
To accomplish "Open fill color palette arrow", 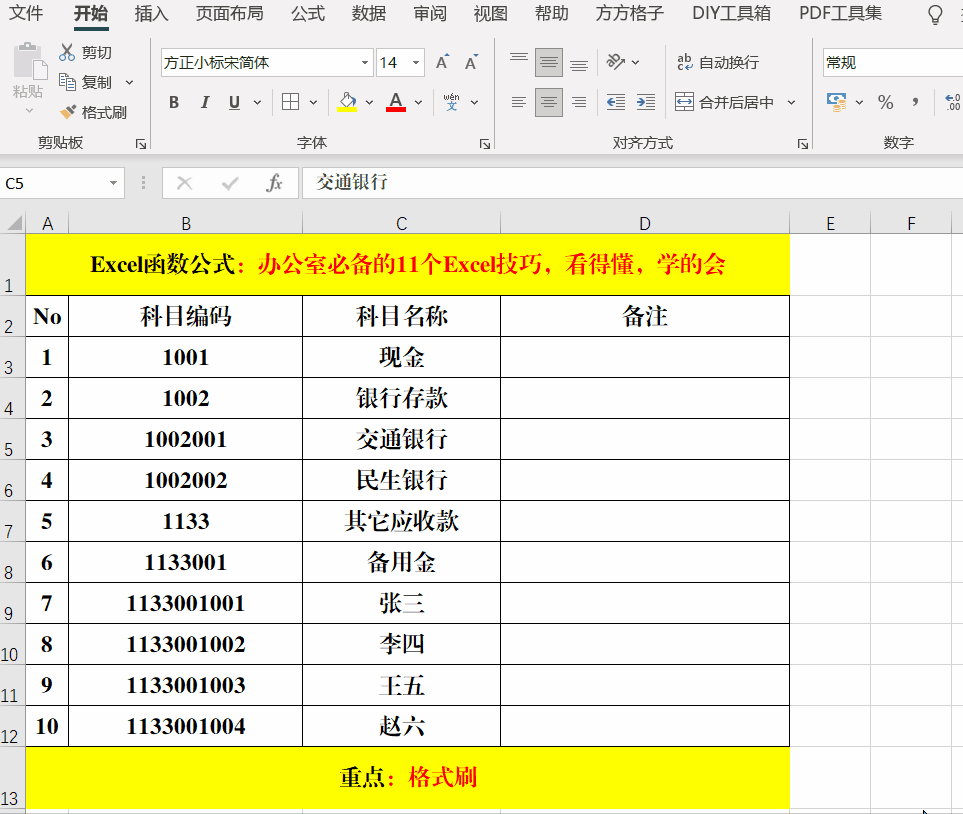I will click(x=369, y=103).
